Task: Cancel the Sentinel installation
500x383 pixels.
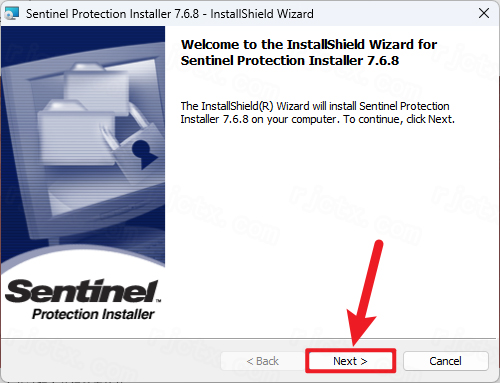Action: (445, 361)
